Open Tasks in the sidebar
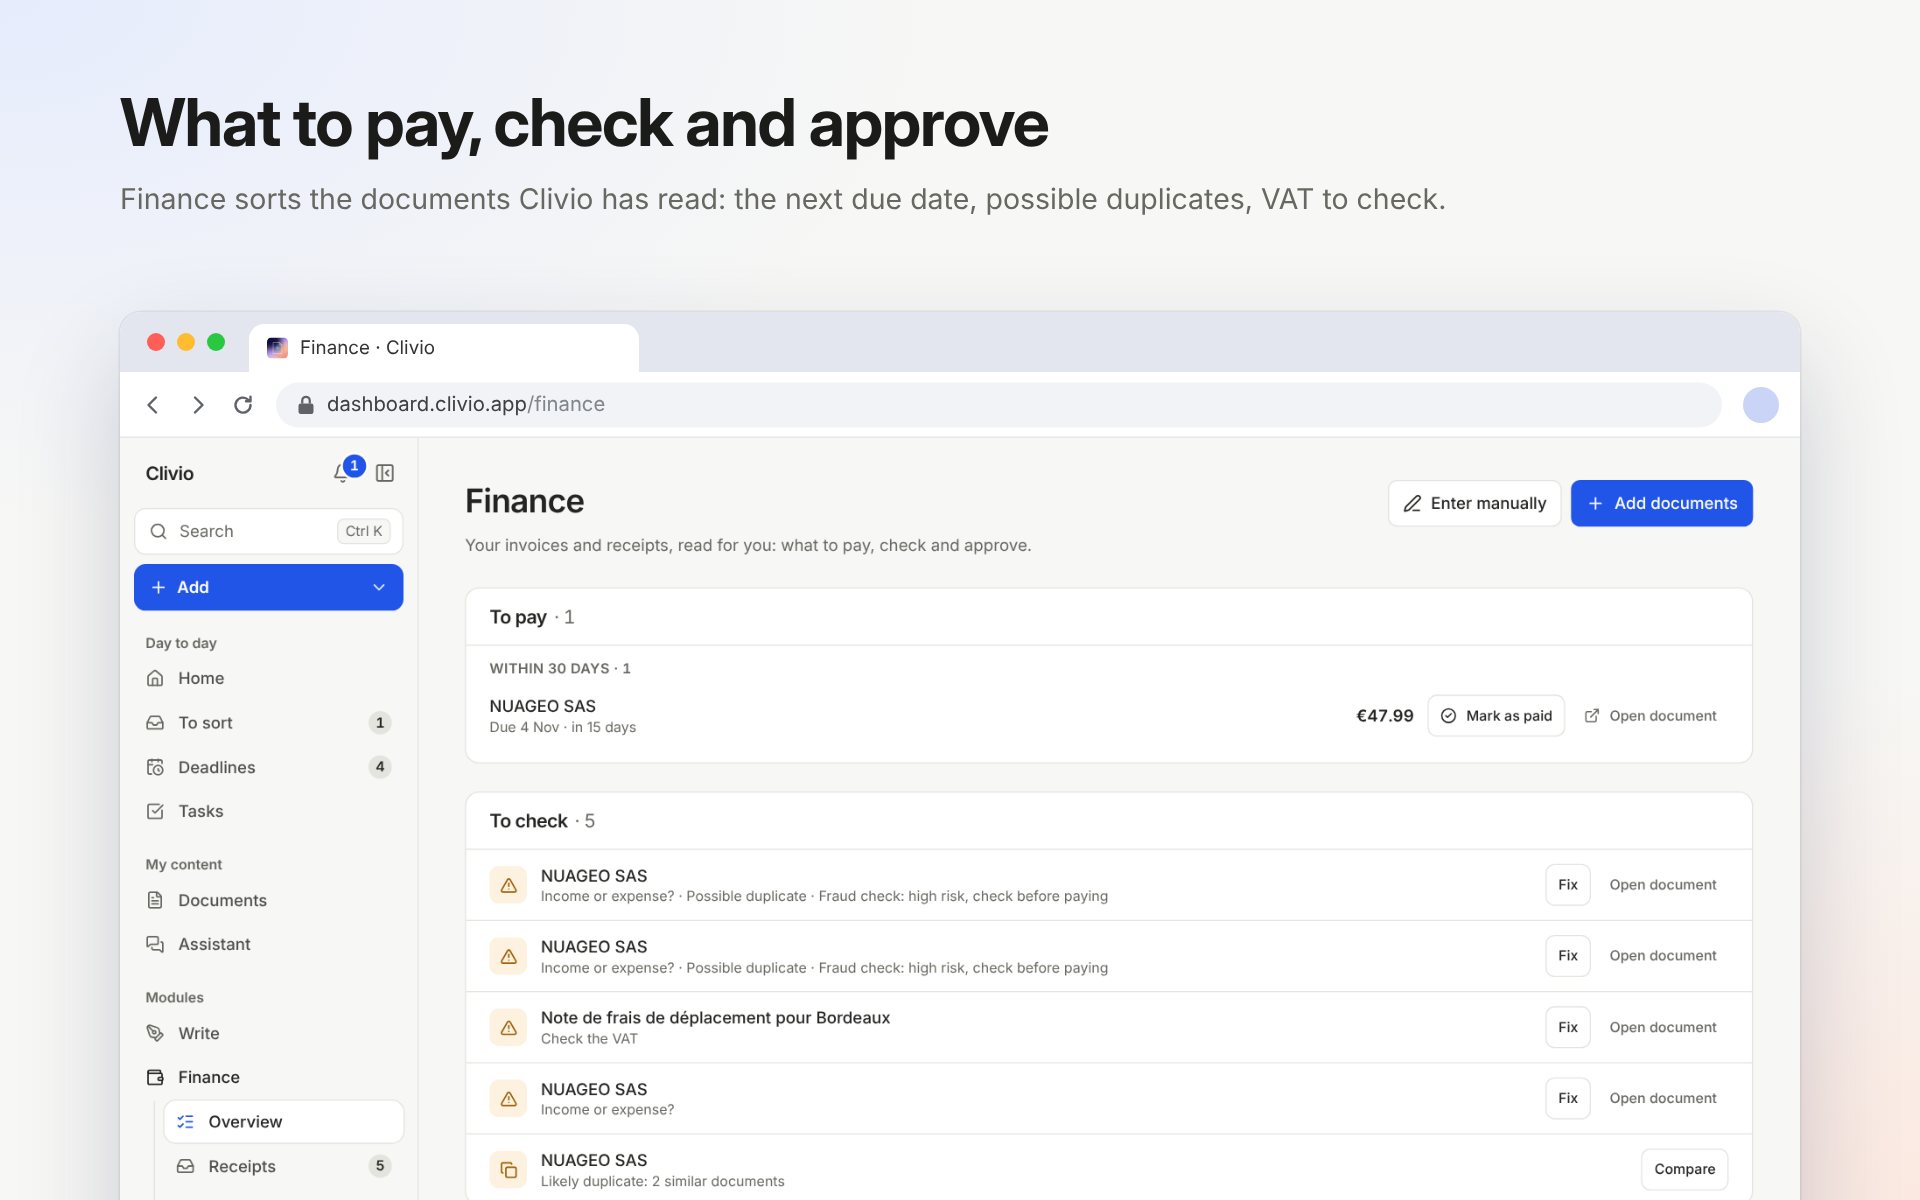 269,811
